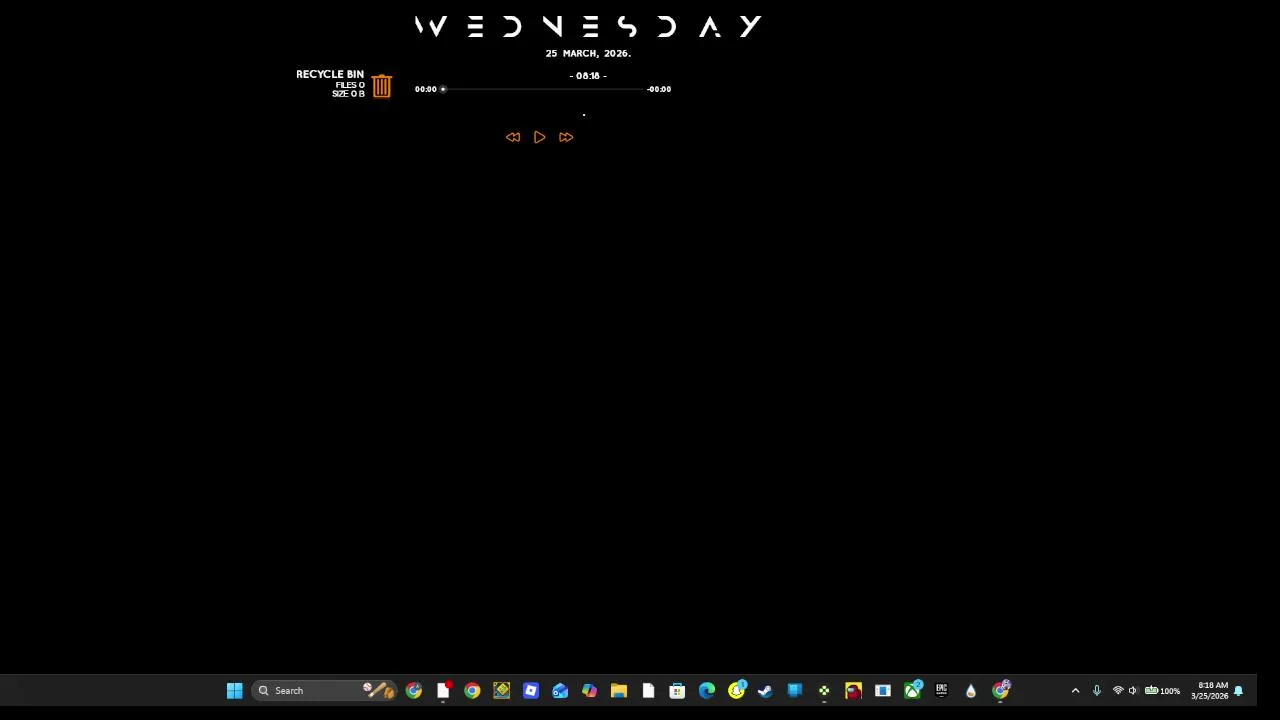1280x720 pixels.
Task: Open the water drop app icon
Action: (971, 690)
